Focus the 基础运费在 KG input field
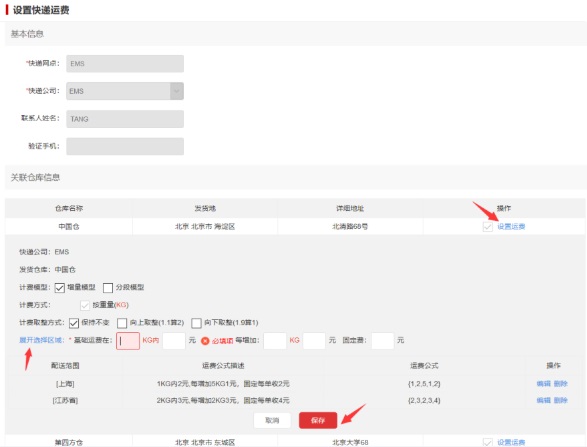 click(128, 341)
